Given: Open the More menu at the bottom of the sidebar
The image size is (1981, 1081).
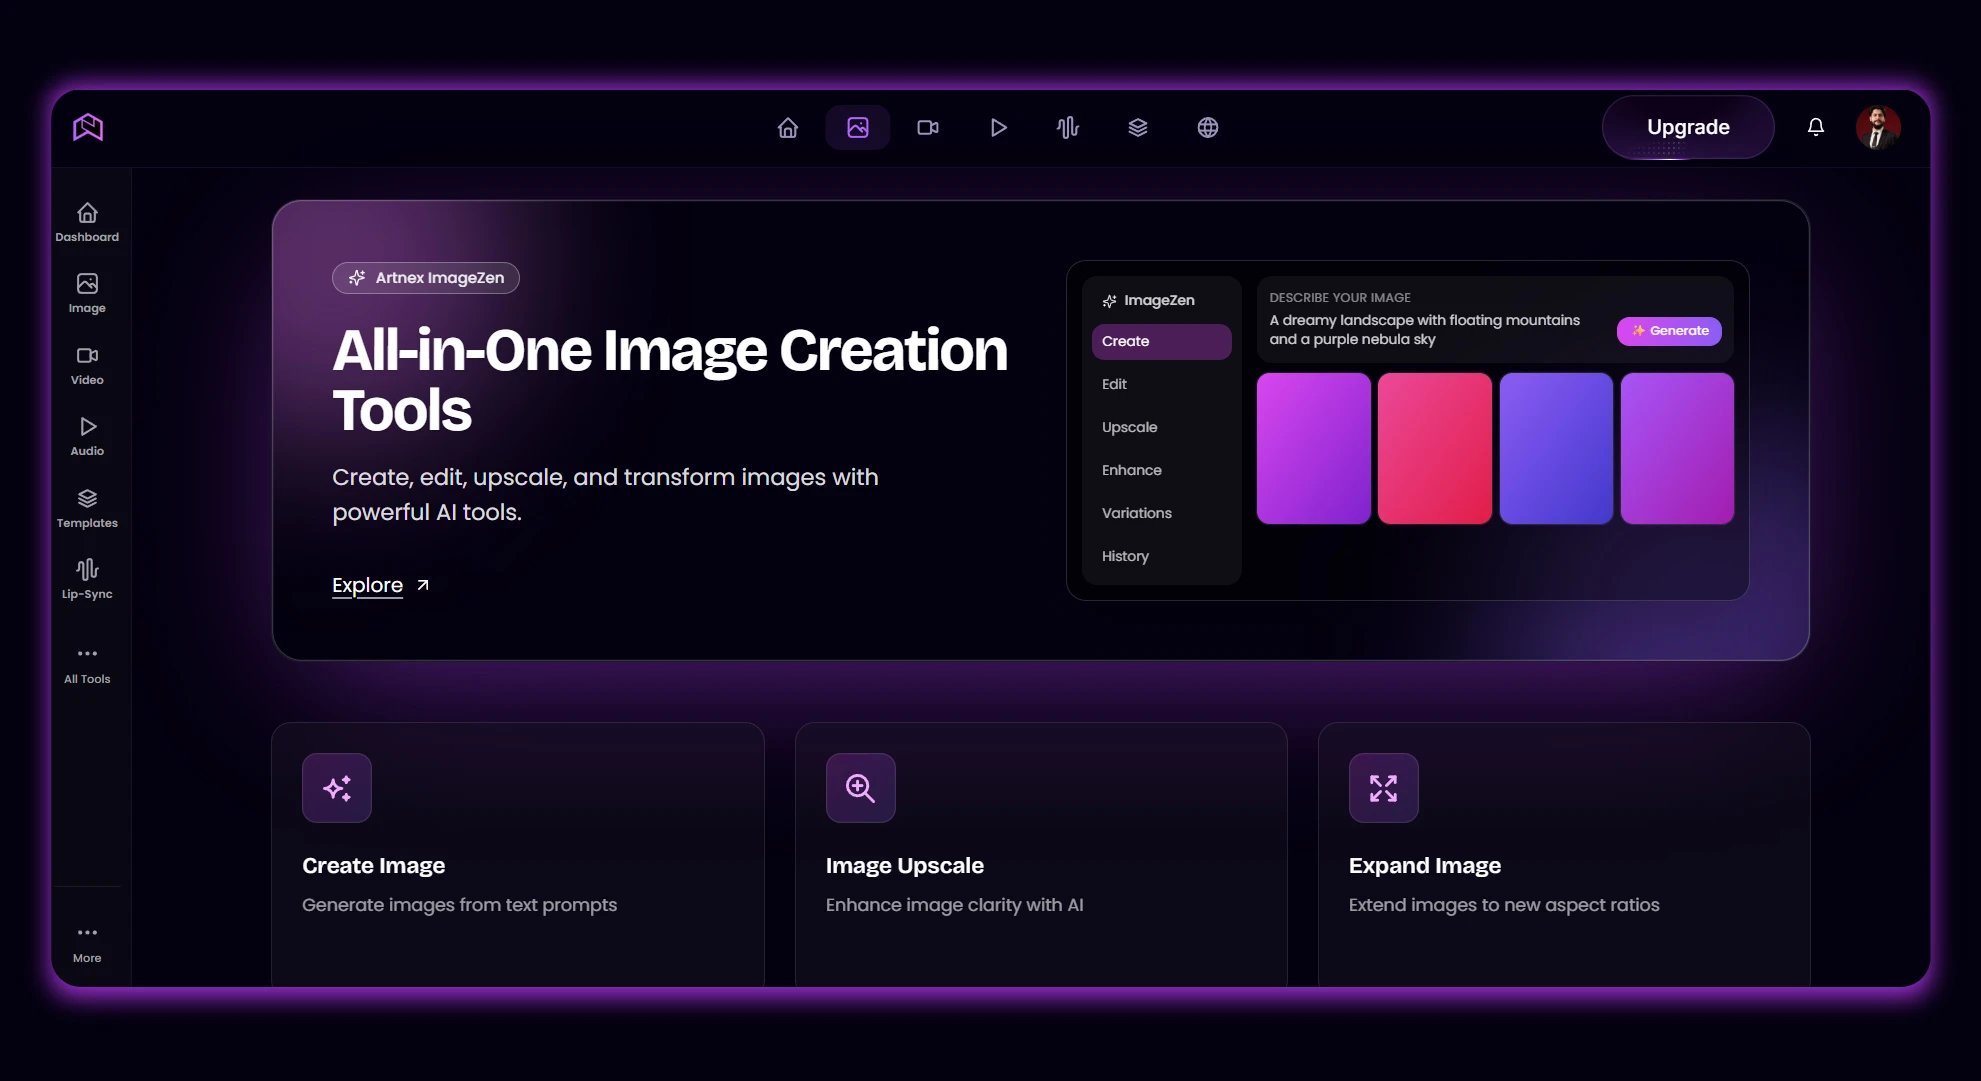Looking at the screenshot, I should 87,943.
